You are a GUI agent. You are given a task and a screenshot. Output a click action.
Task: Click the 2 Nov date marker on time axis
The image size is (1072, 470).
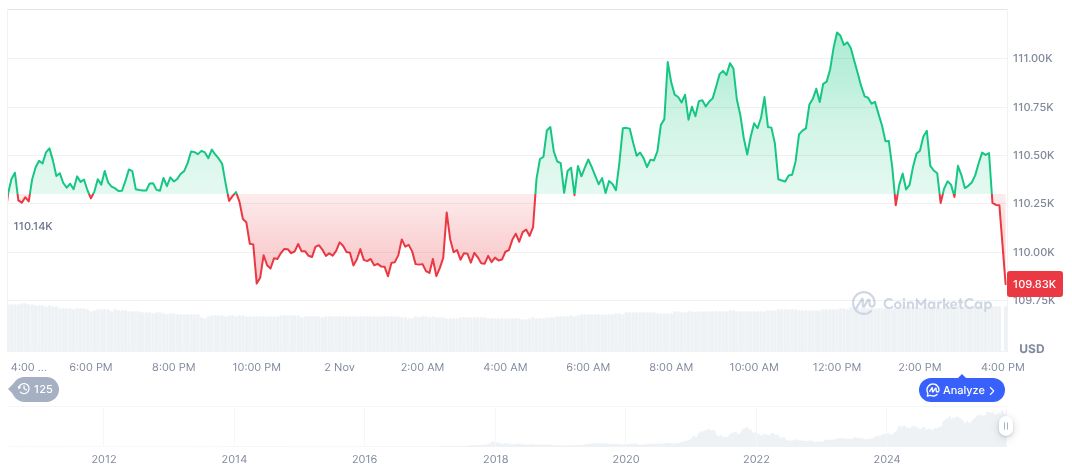tap(340, 367)
